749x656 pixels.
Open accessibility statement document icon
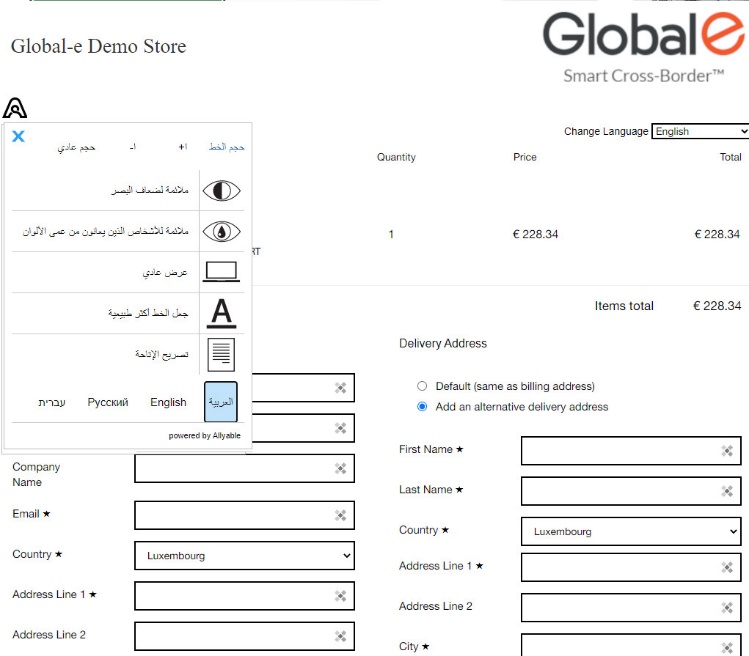pyautogui.click(x=221, y=354)
